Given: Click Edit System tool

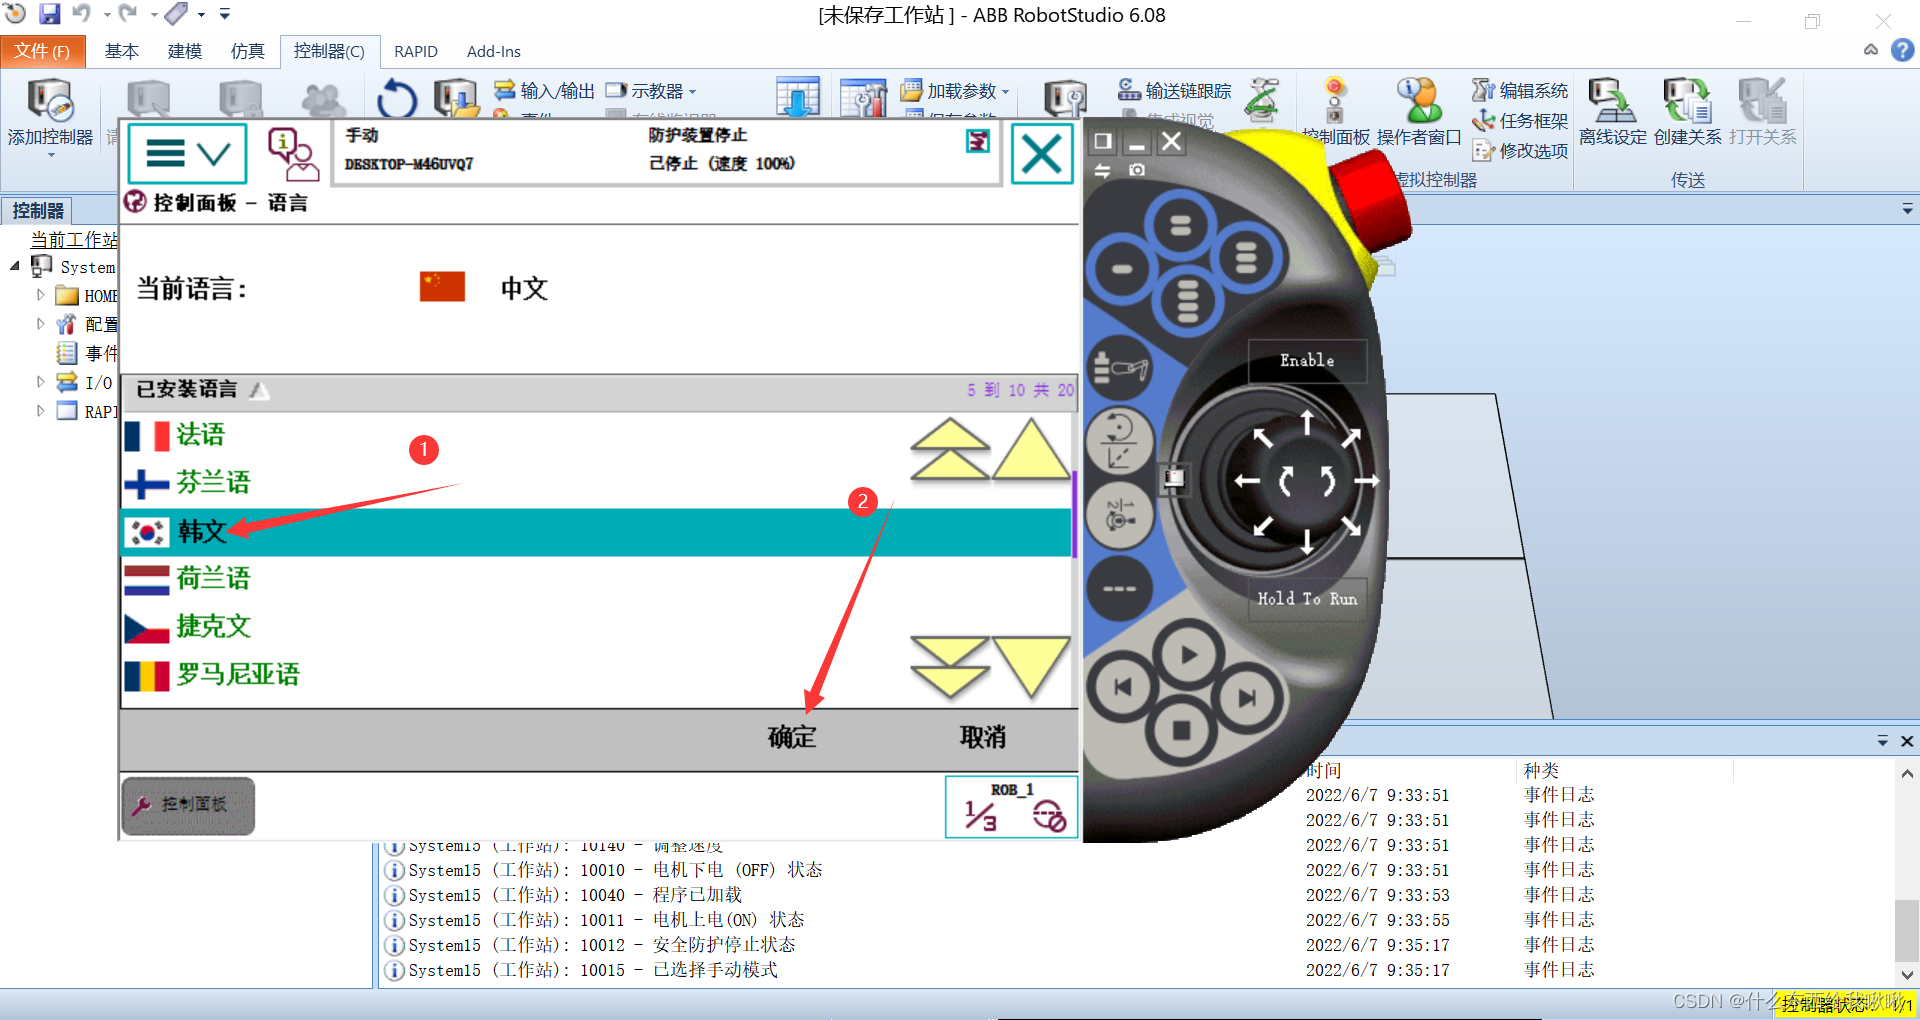Looking at the screenshot, I should point(1520,91).
